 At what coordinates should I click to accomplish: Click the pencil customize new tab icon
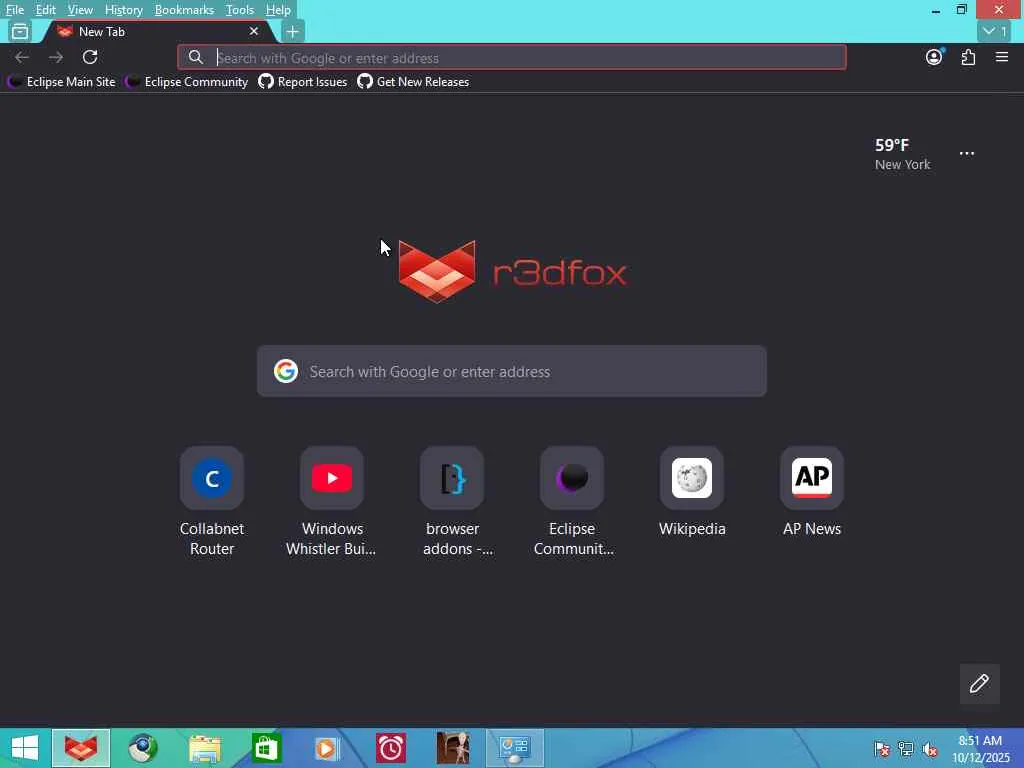979,684
